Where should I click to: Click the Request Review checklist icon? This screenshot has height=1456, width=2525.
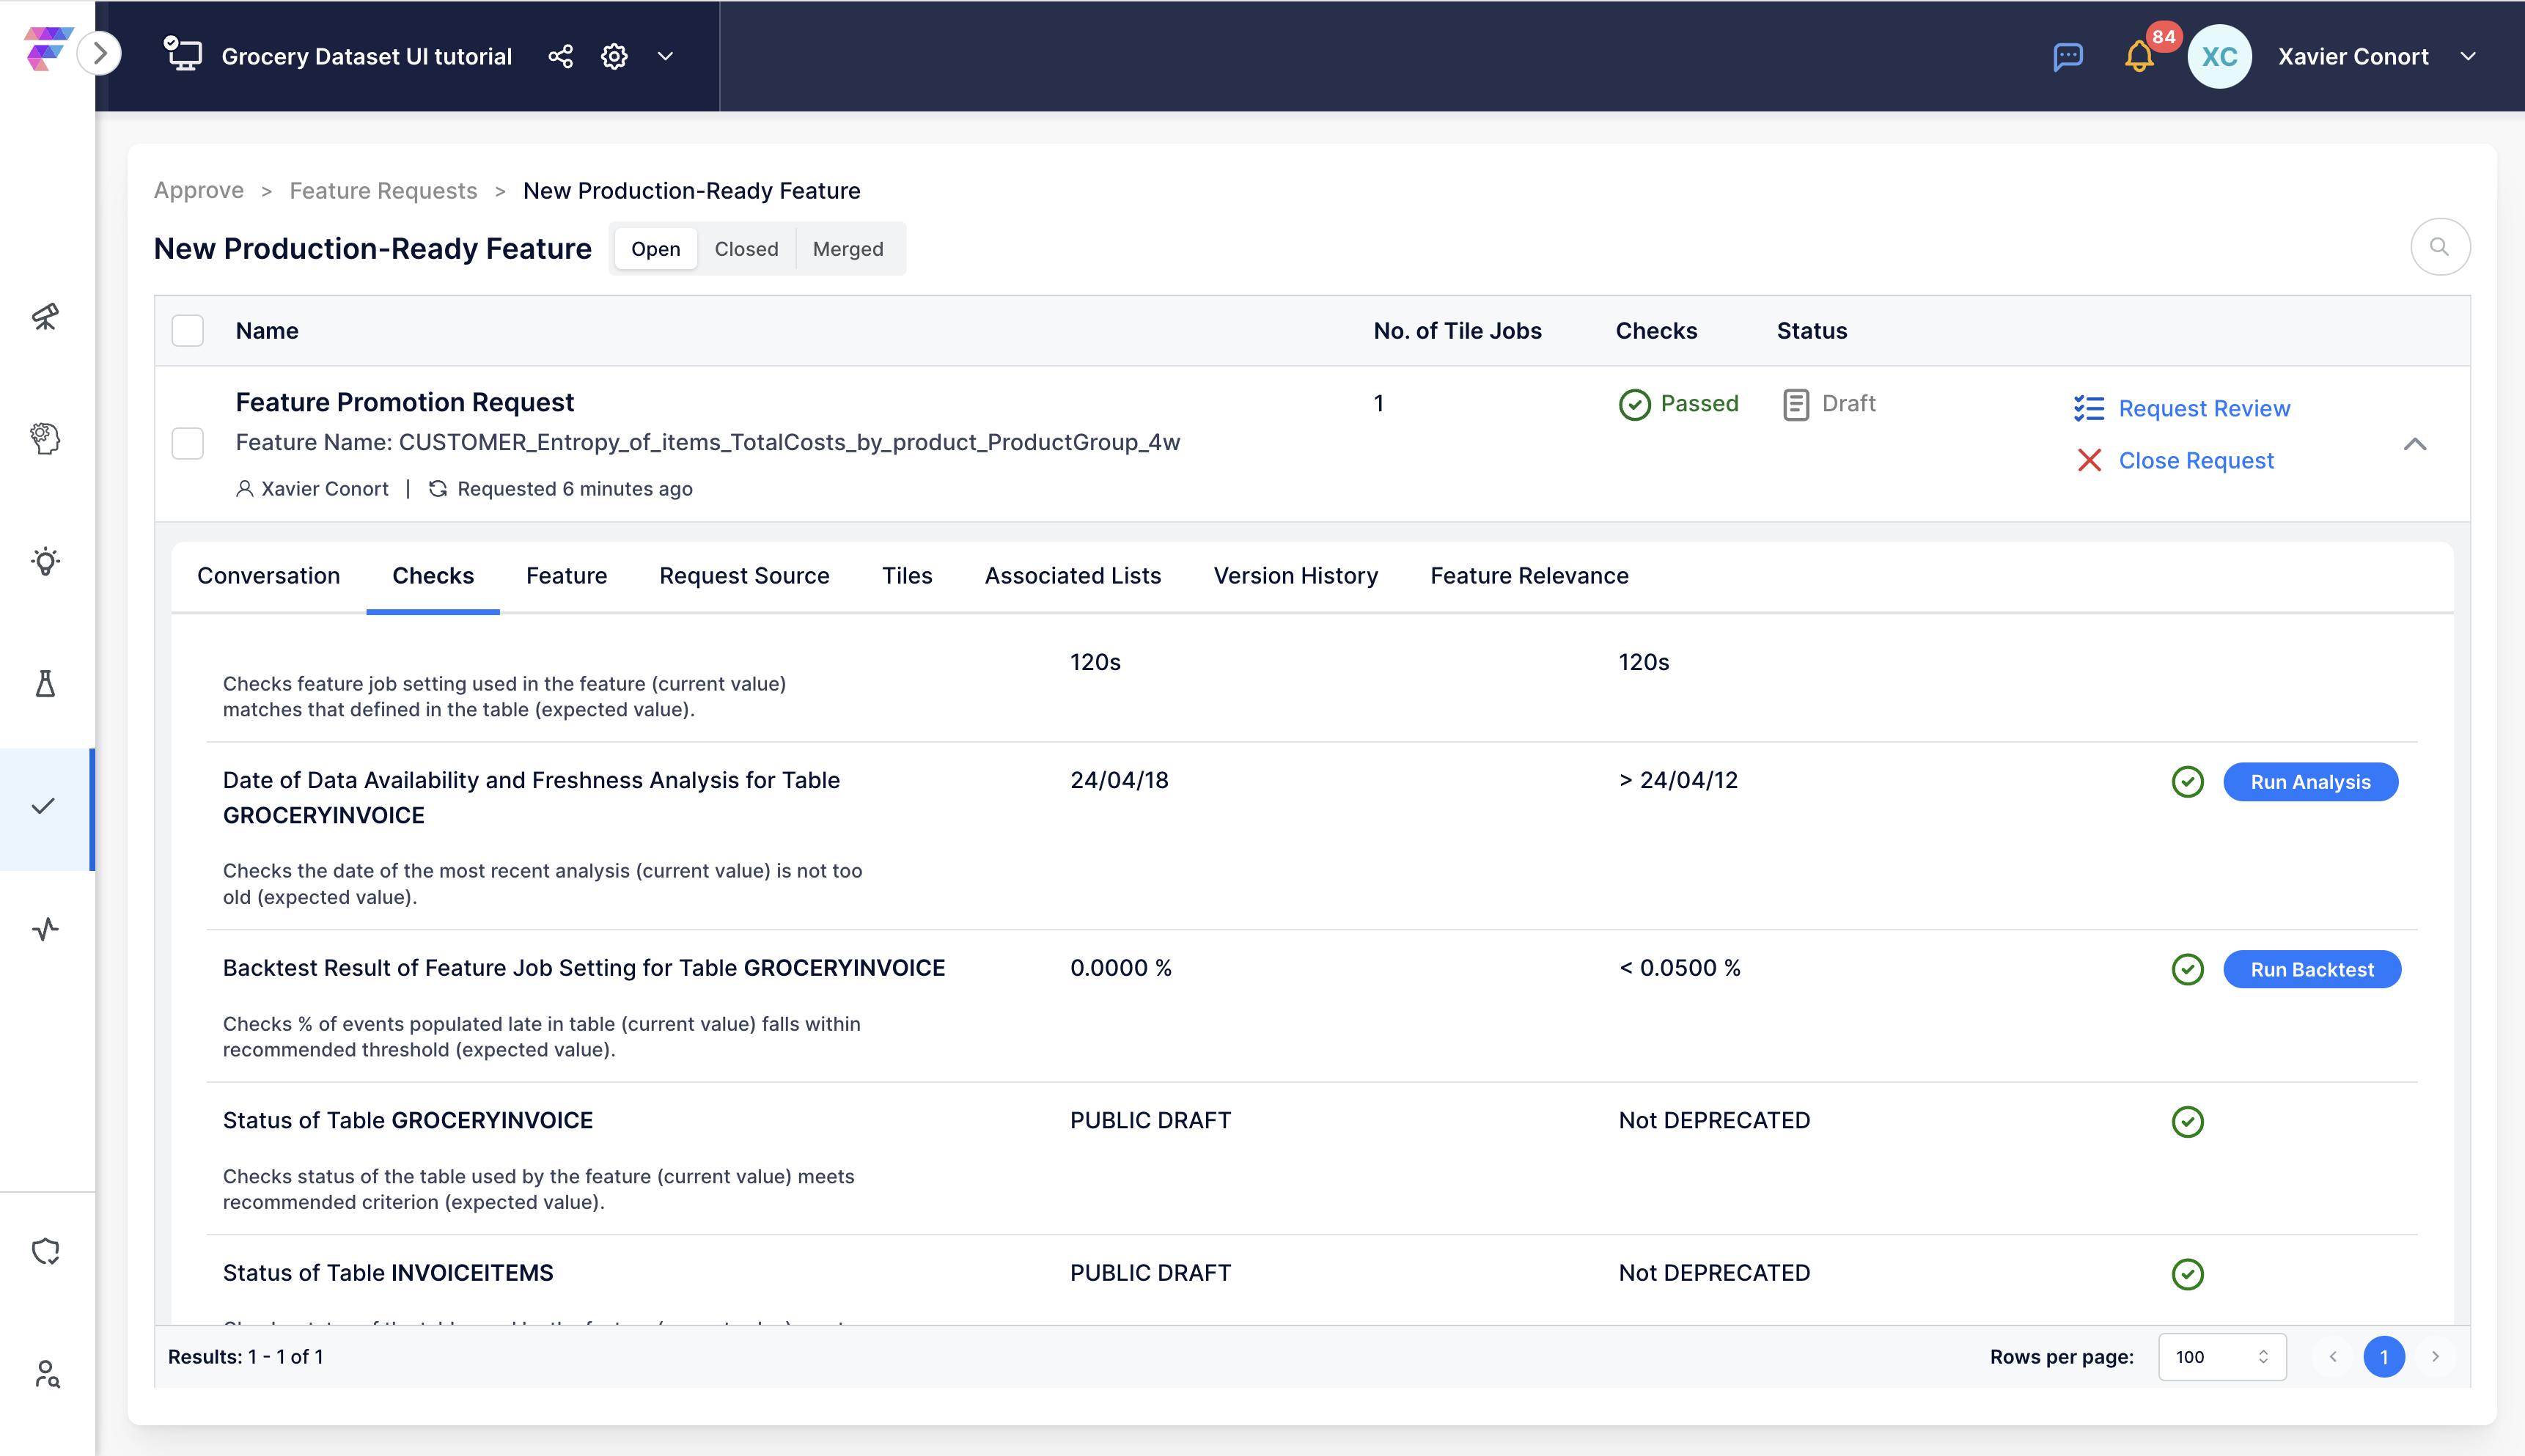2088,408
